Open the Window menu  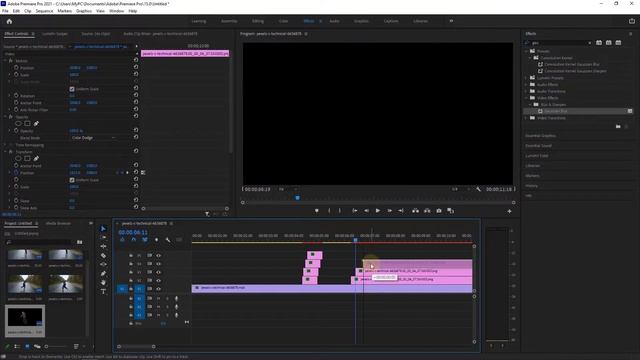click(116, 11)
